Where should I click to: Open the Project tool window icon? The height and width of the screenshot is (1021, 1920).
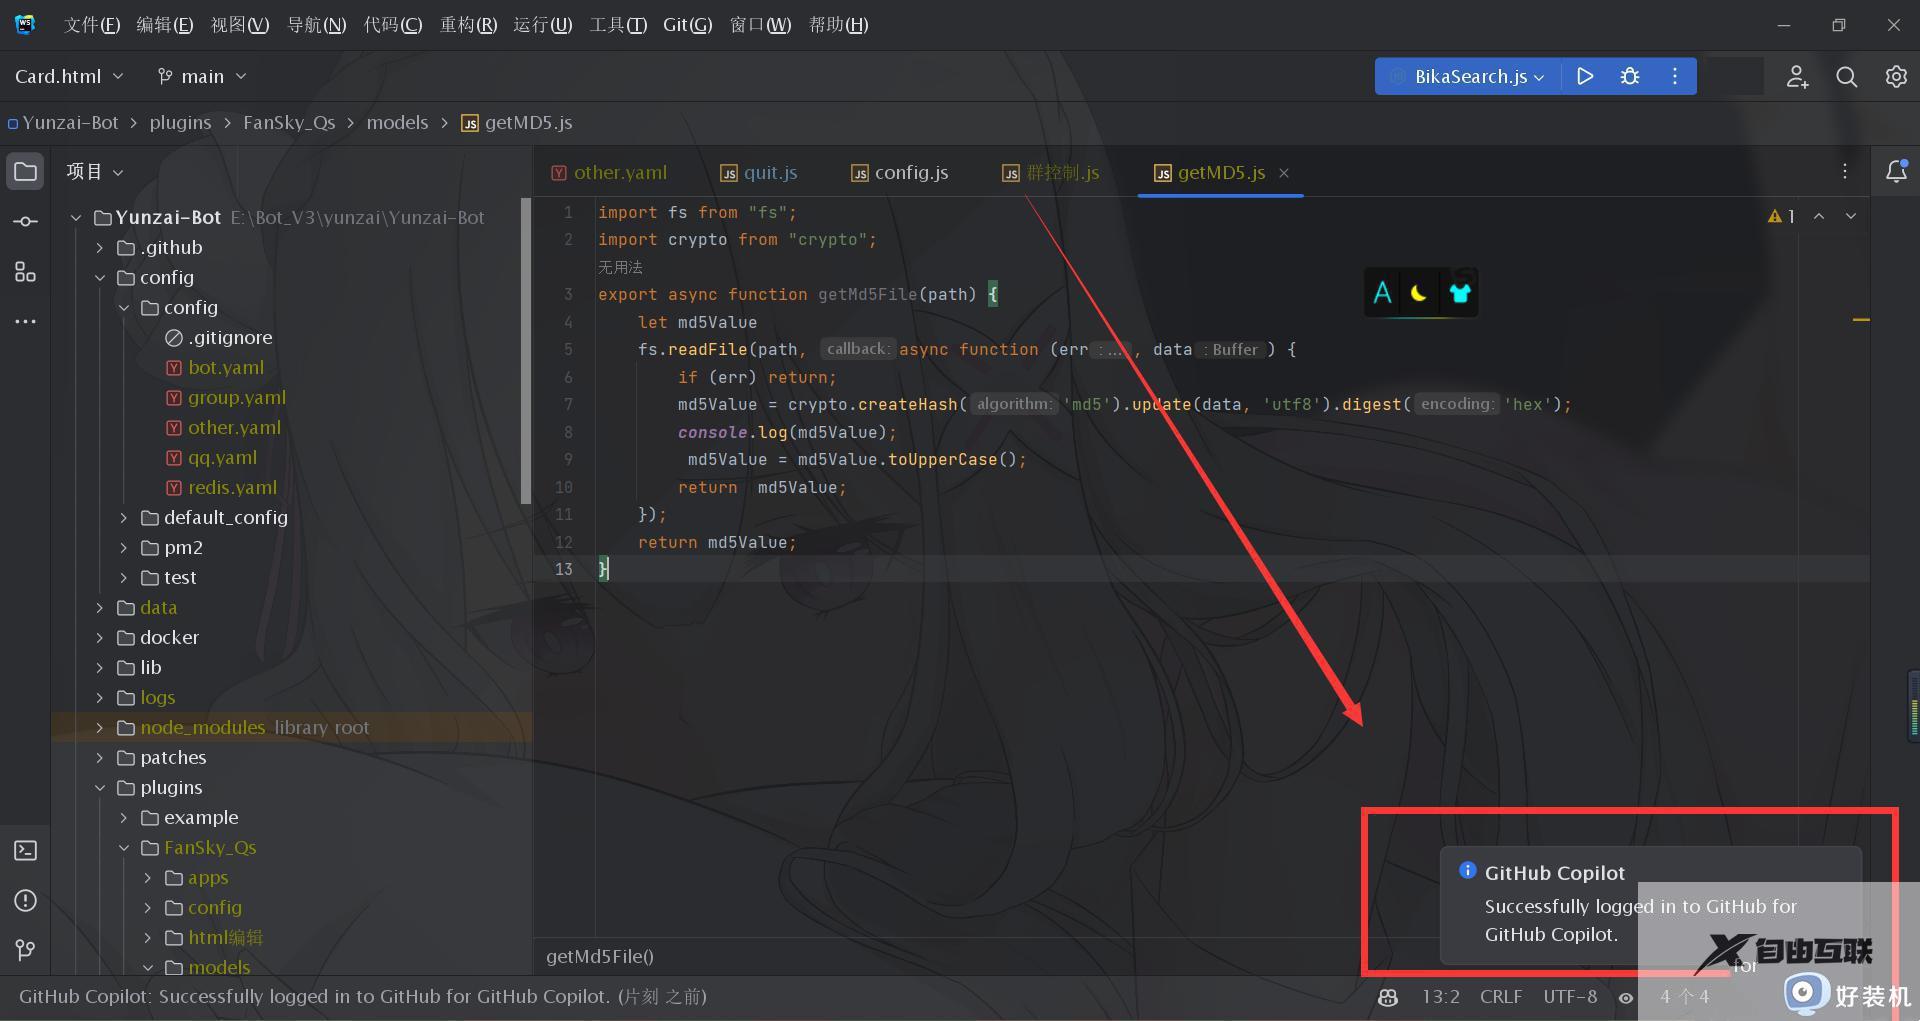[25, 170]
